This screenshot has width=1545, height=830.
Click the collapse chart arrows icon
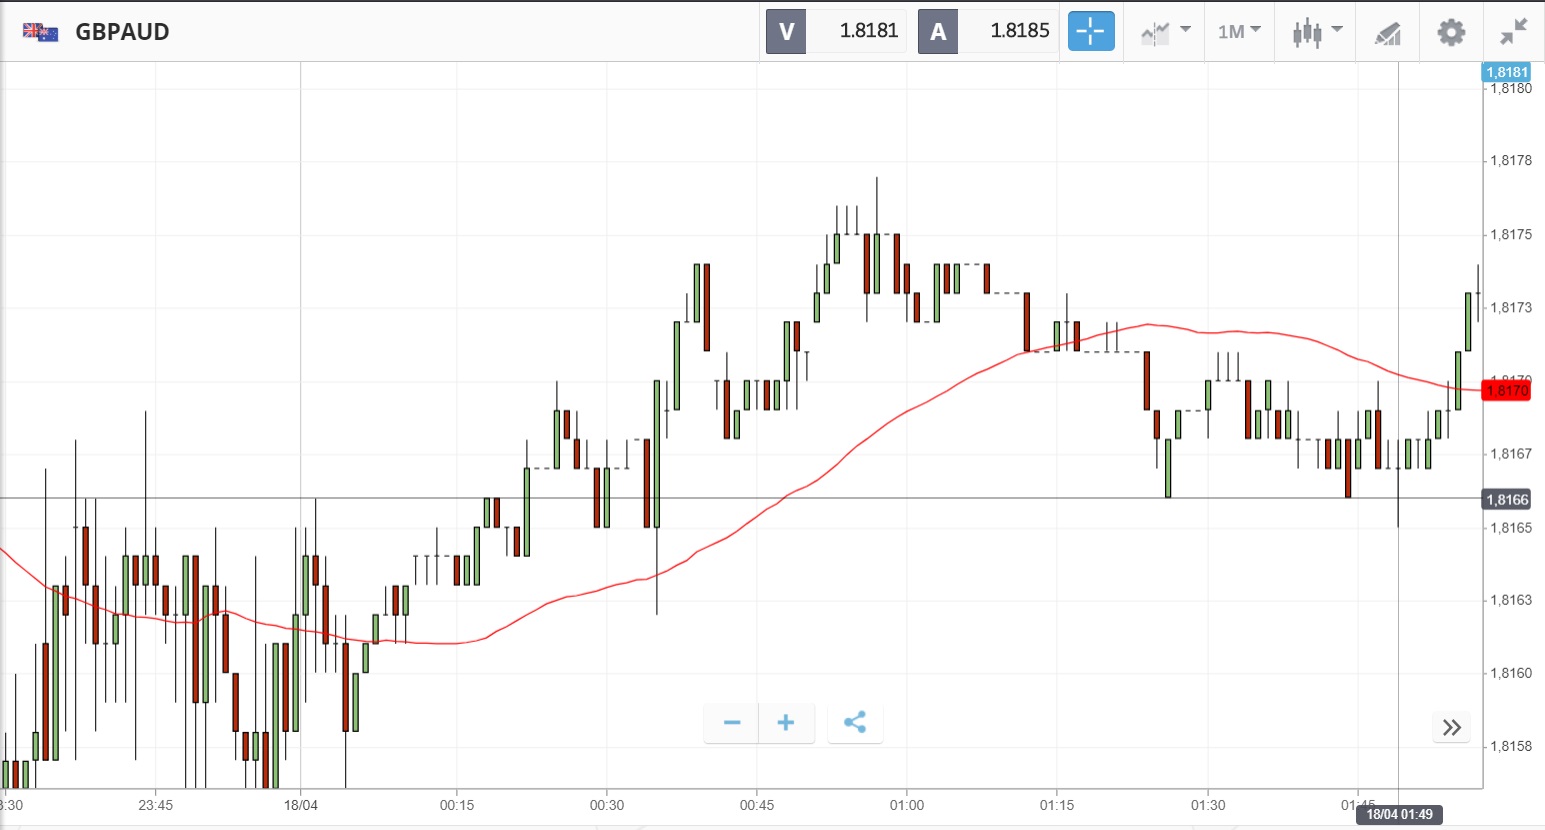tap(1514, 32)
